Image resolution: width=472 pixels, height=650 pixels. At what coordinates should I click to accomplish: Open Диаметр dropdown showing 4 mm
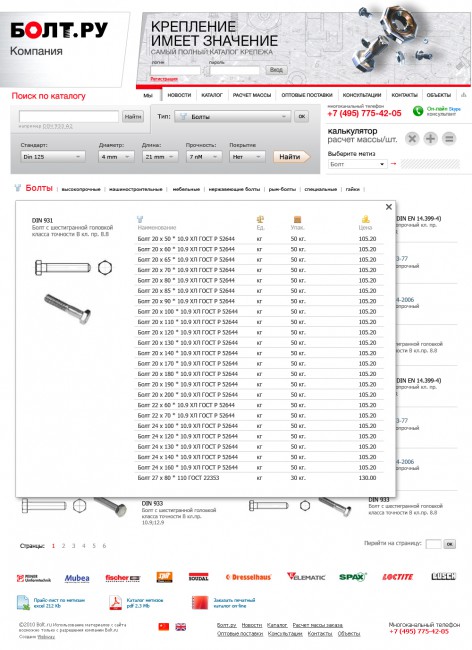tap(116, 157)
